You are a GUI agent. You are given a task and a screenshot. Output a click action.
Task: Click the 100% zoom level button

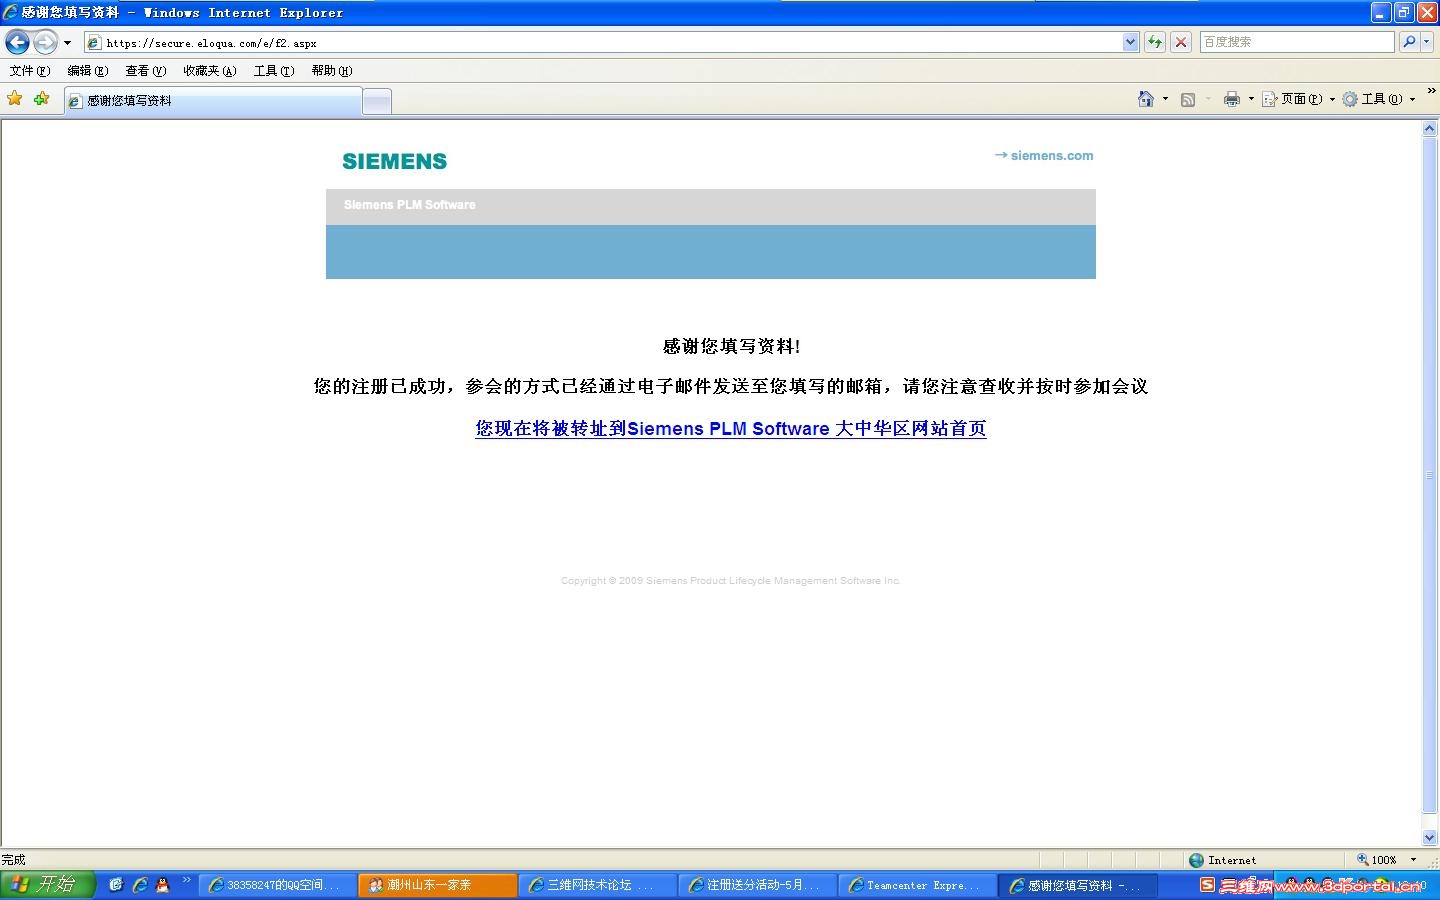click(x=1377, y=860)
